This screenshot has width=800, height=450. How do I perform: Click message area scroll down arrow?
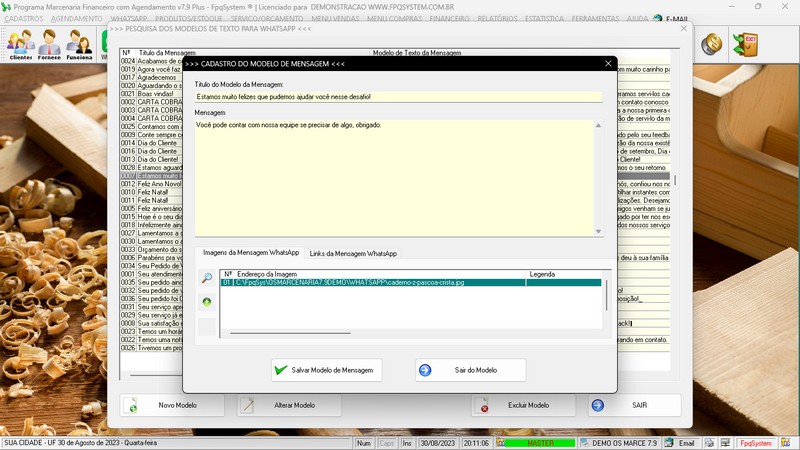(x=598, y=232)
